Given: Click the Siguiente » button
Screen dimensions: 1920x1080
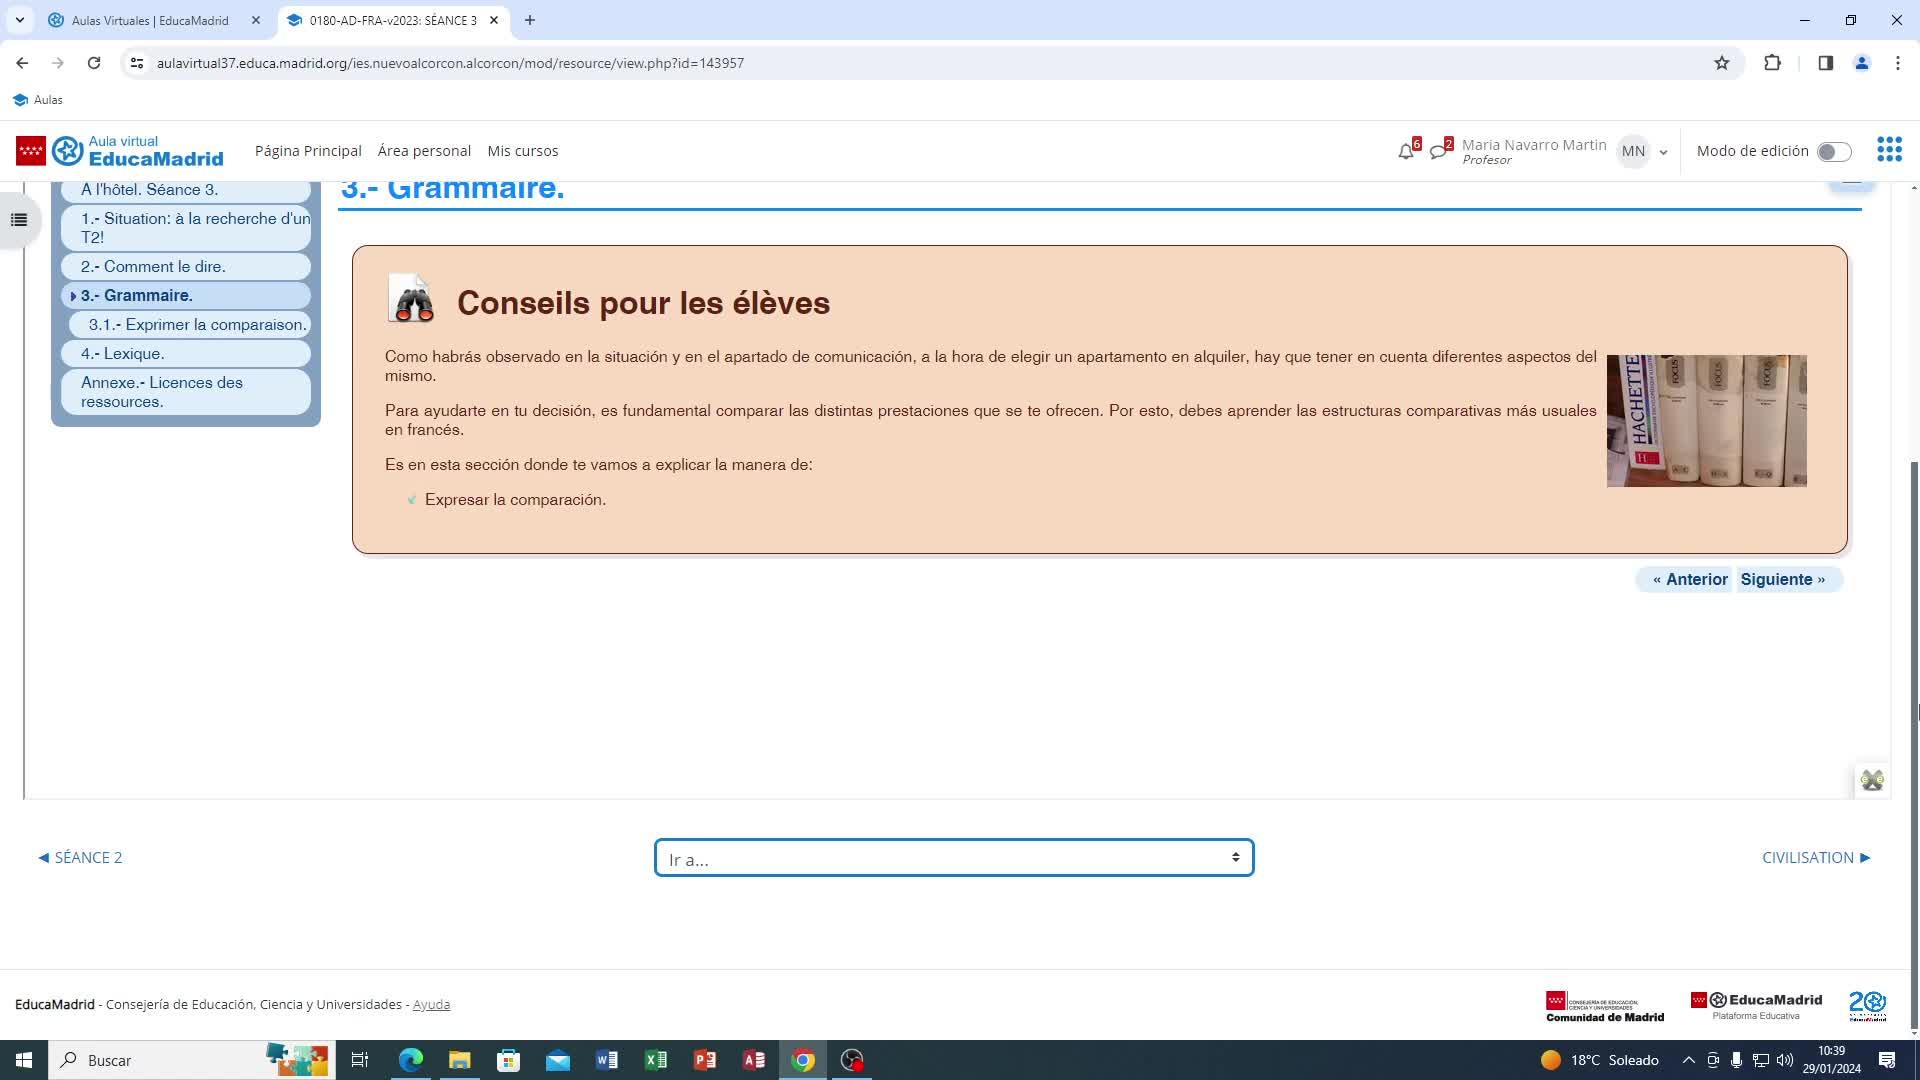Looking at the screenshot, I should [1782, 580].
